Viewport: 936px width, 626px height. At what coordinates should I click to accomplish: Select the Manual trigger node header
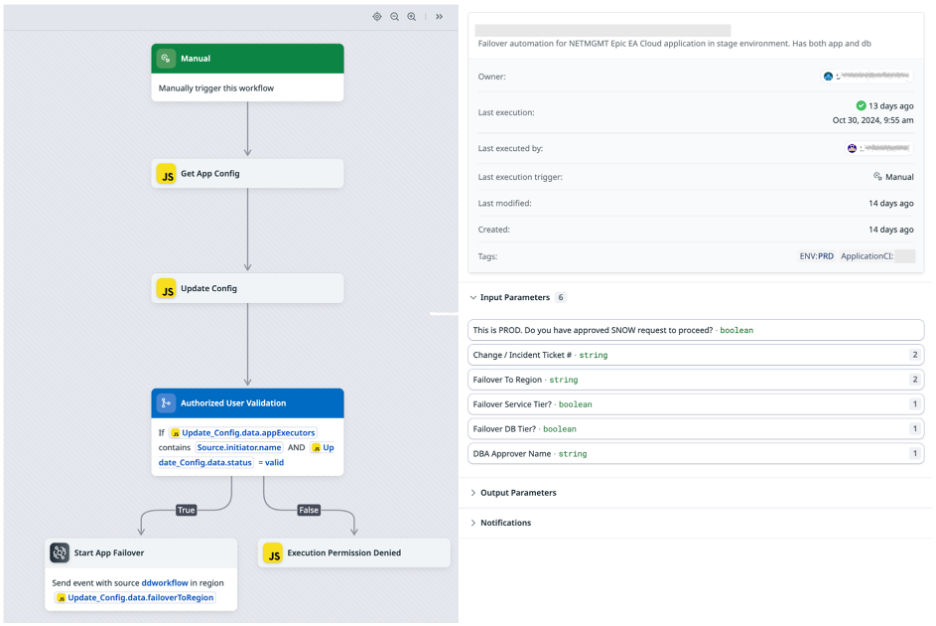click(248, 58)
